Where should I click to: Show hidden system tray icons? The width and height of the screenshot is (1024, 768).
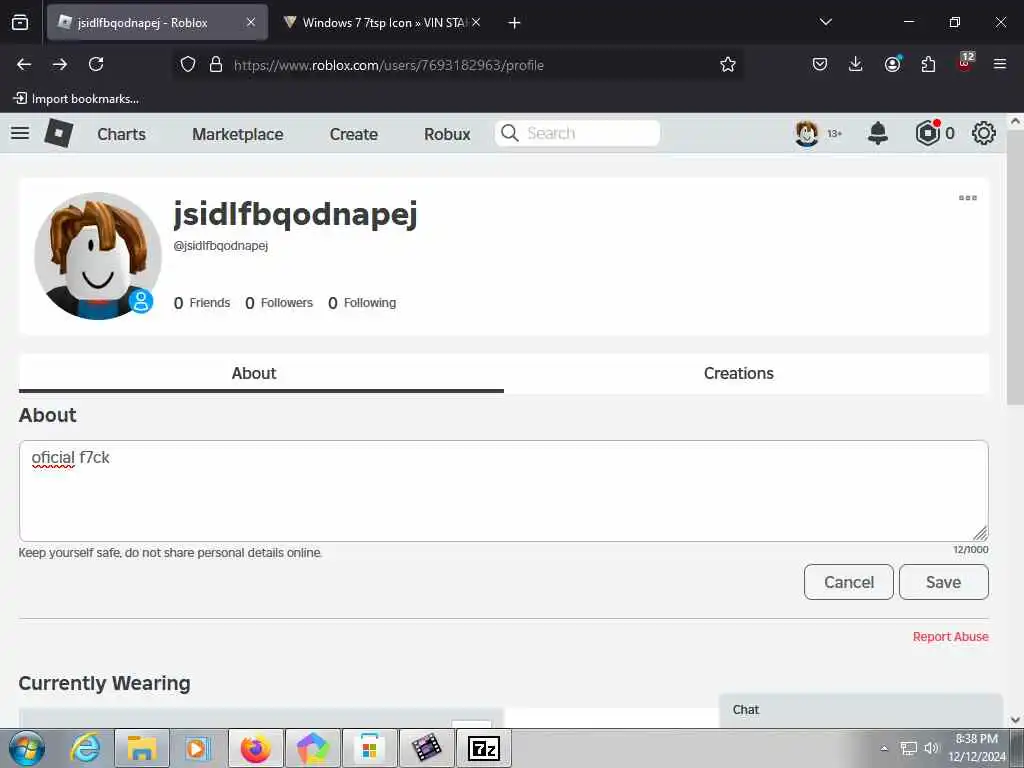tap(884, 748)
